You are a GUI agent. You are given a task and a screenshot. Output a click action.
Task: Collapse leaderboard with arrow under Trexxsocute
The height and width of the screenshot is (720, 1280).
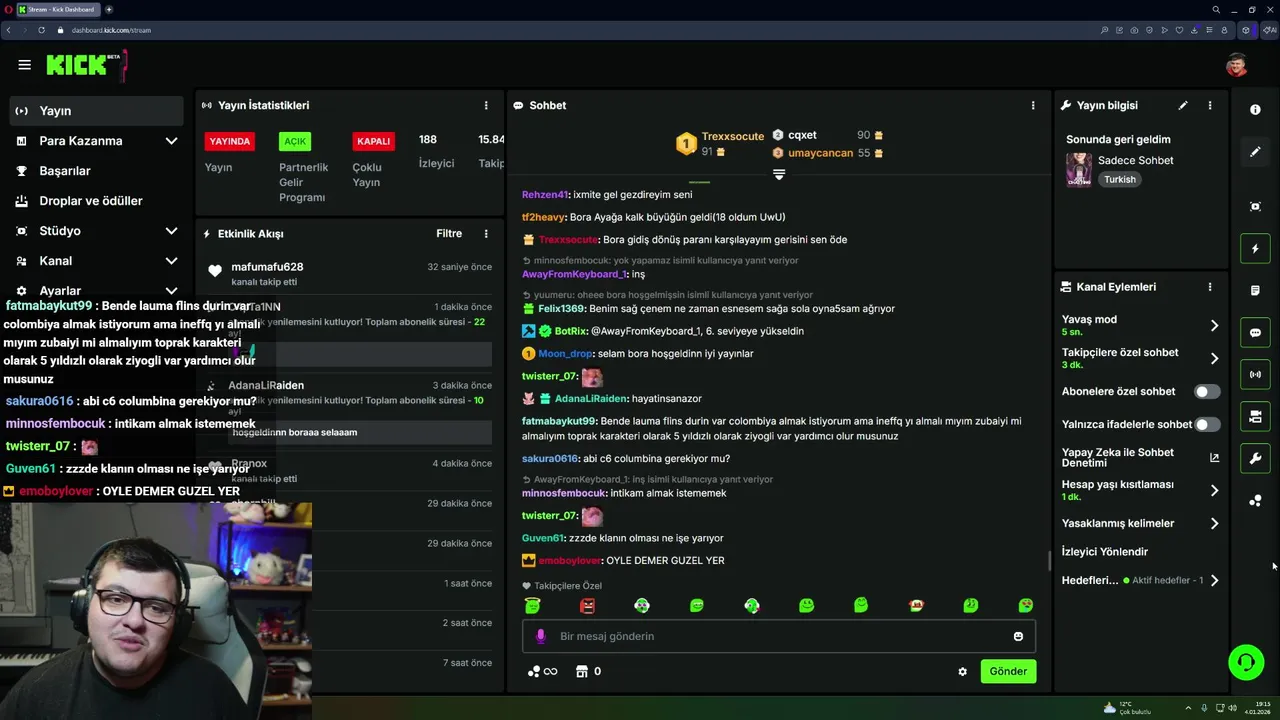tap(779, 174)
